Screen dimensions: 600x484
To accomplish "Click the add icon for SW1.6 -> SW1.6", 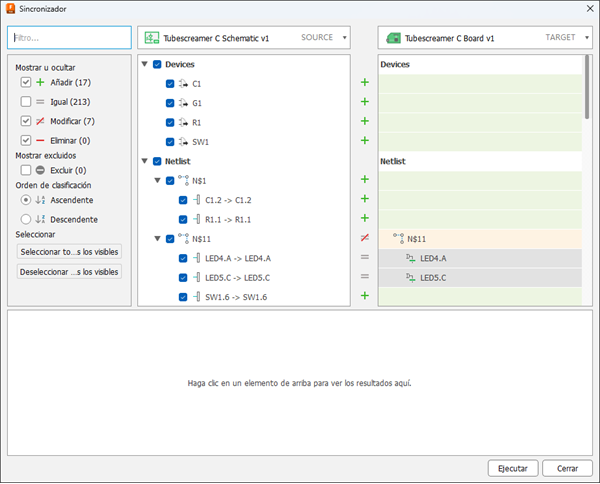I will (x=365, y=296).
